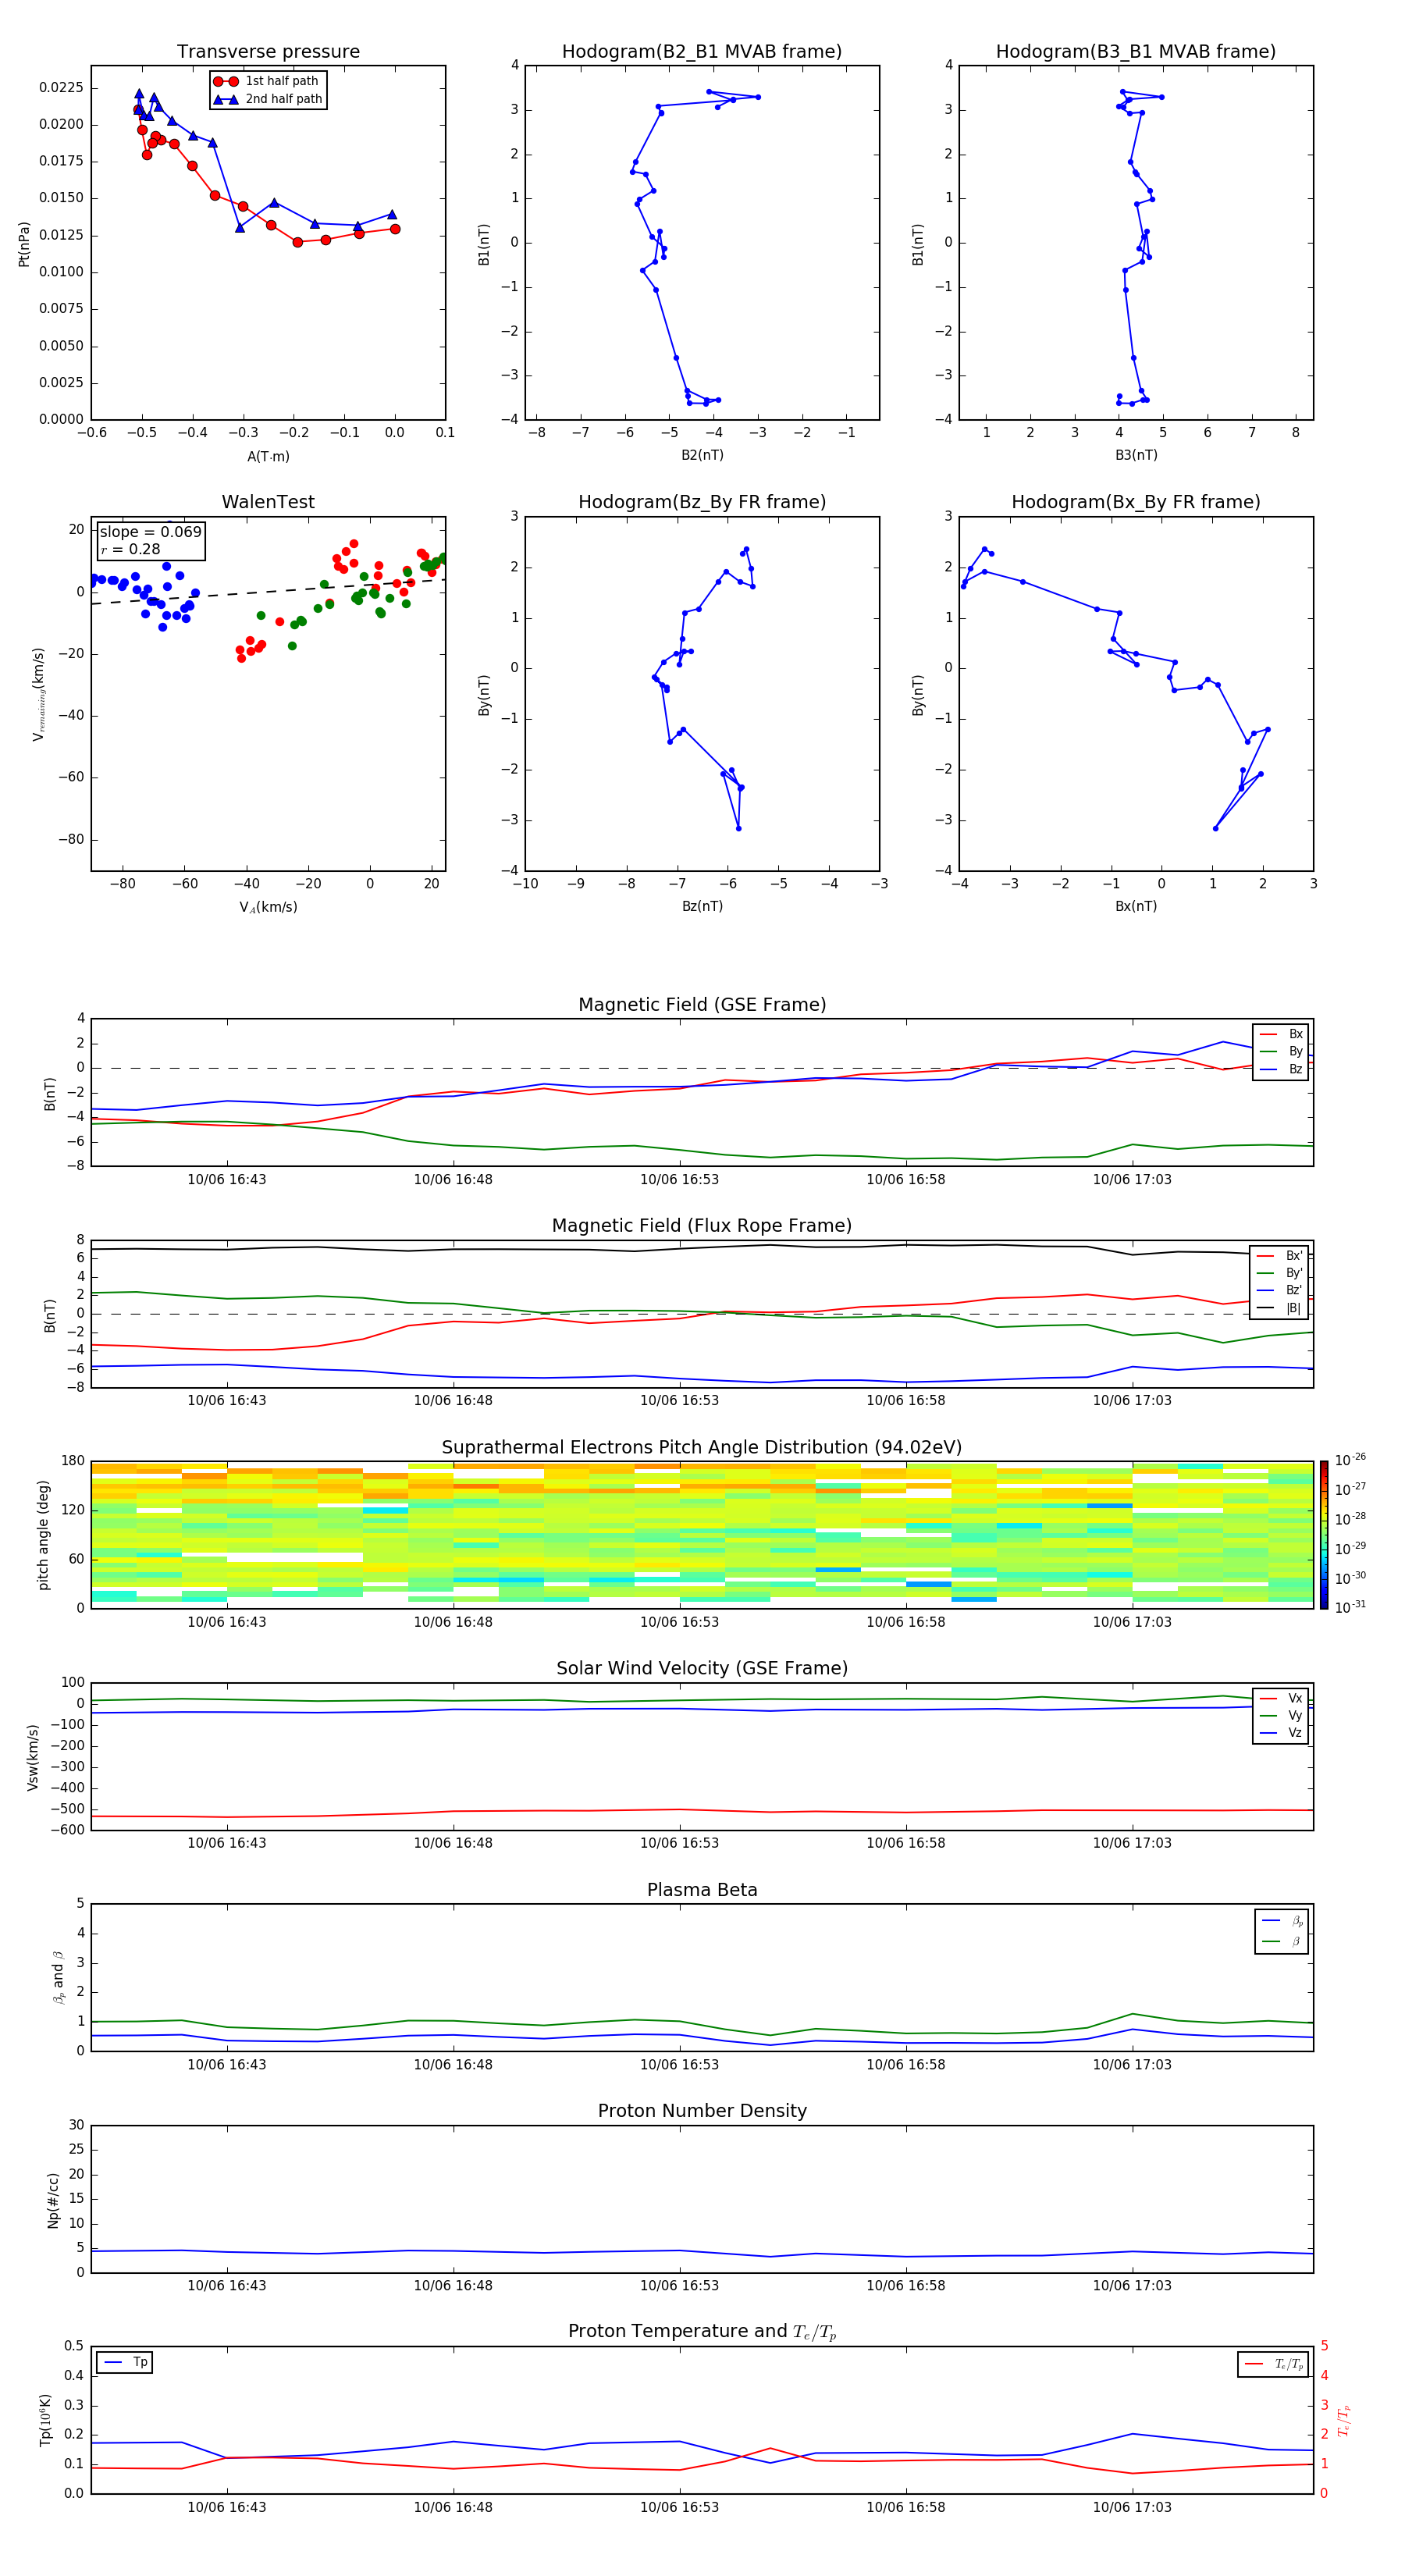1405x2576 pixels.
Task: Click the "r = 0.28" annotation
Action: pyautogui.click(x=131, y=550)
